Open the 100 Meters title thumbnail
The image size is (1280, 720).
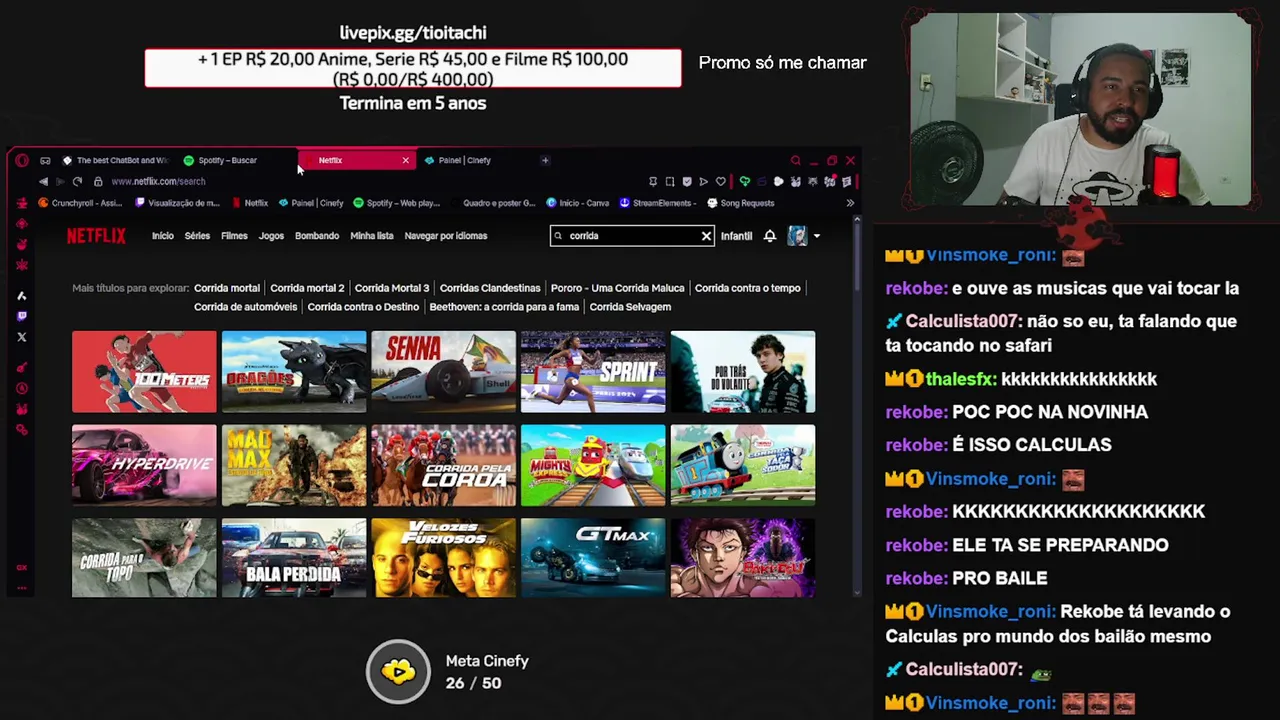point(144,372)
